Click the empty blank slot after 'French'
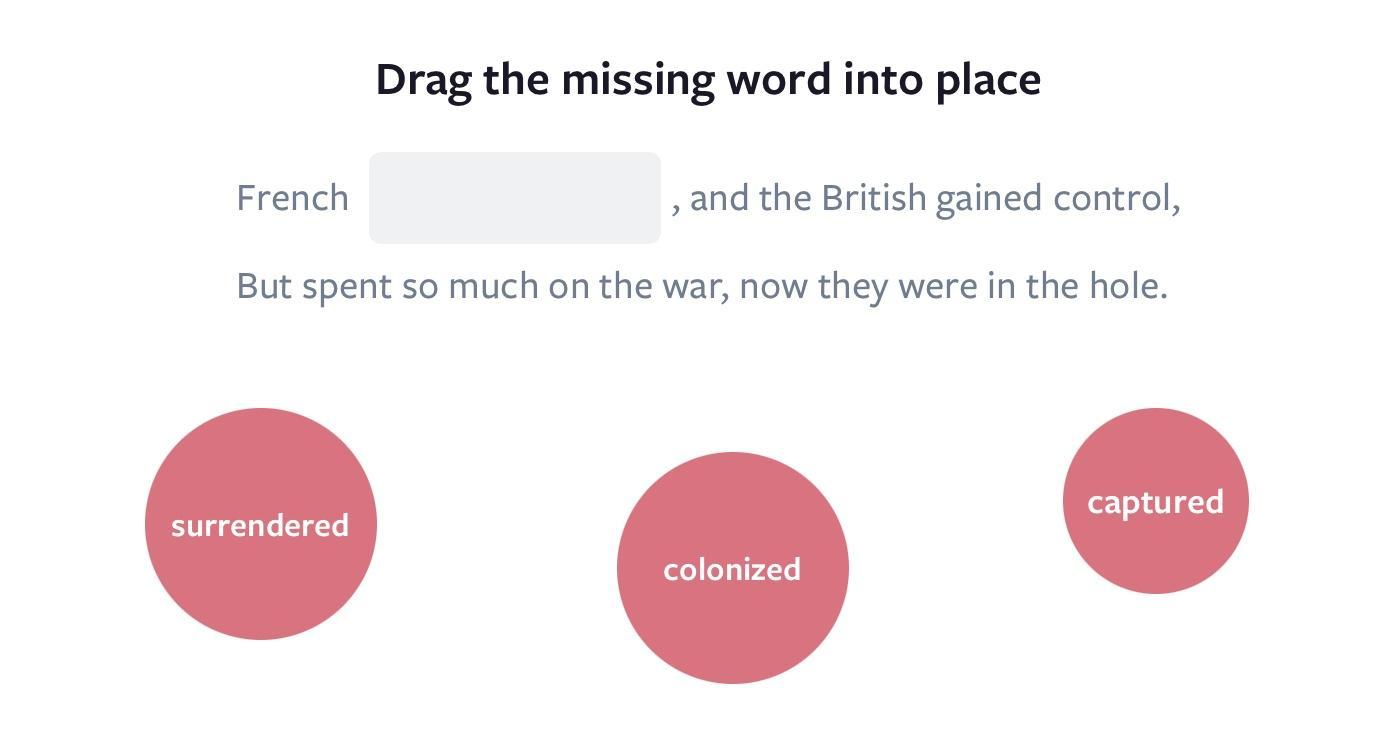 pos(515,198)
